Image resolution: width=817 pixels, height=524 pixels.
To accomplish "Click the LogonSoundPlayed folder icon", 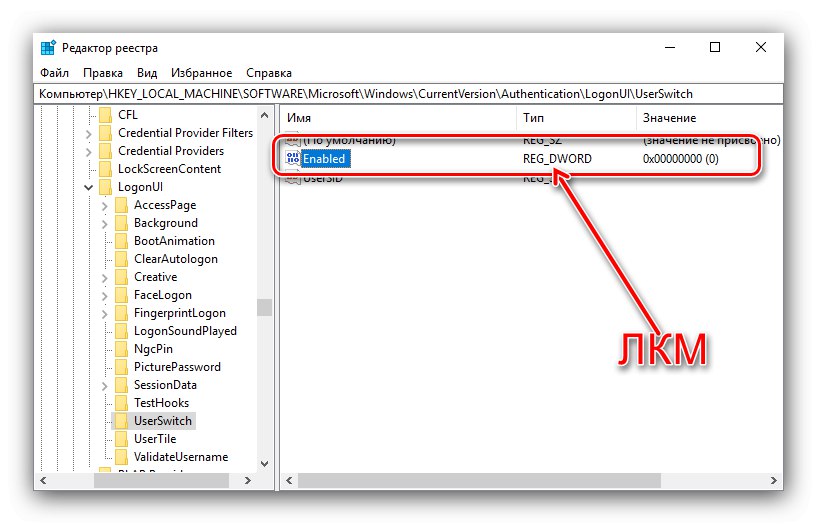I will [121, 331].
